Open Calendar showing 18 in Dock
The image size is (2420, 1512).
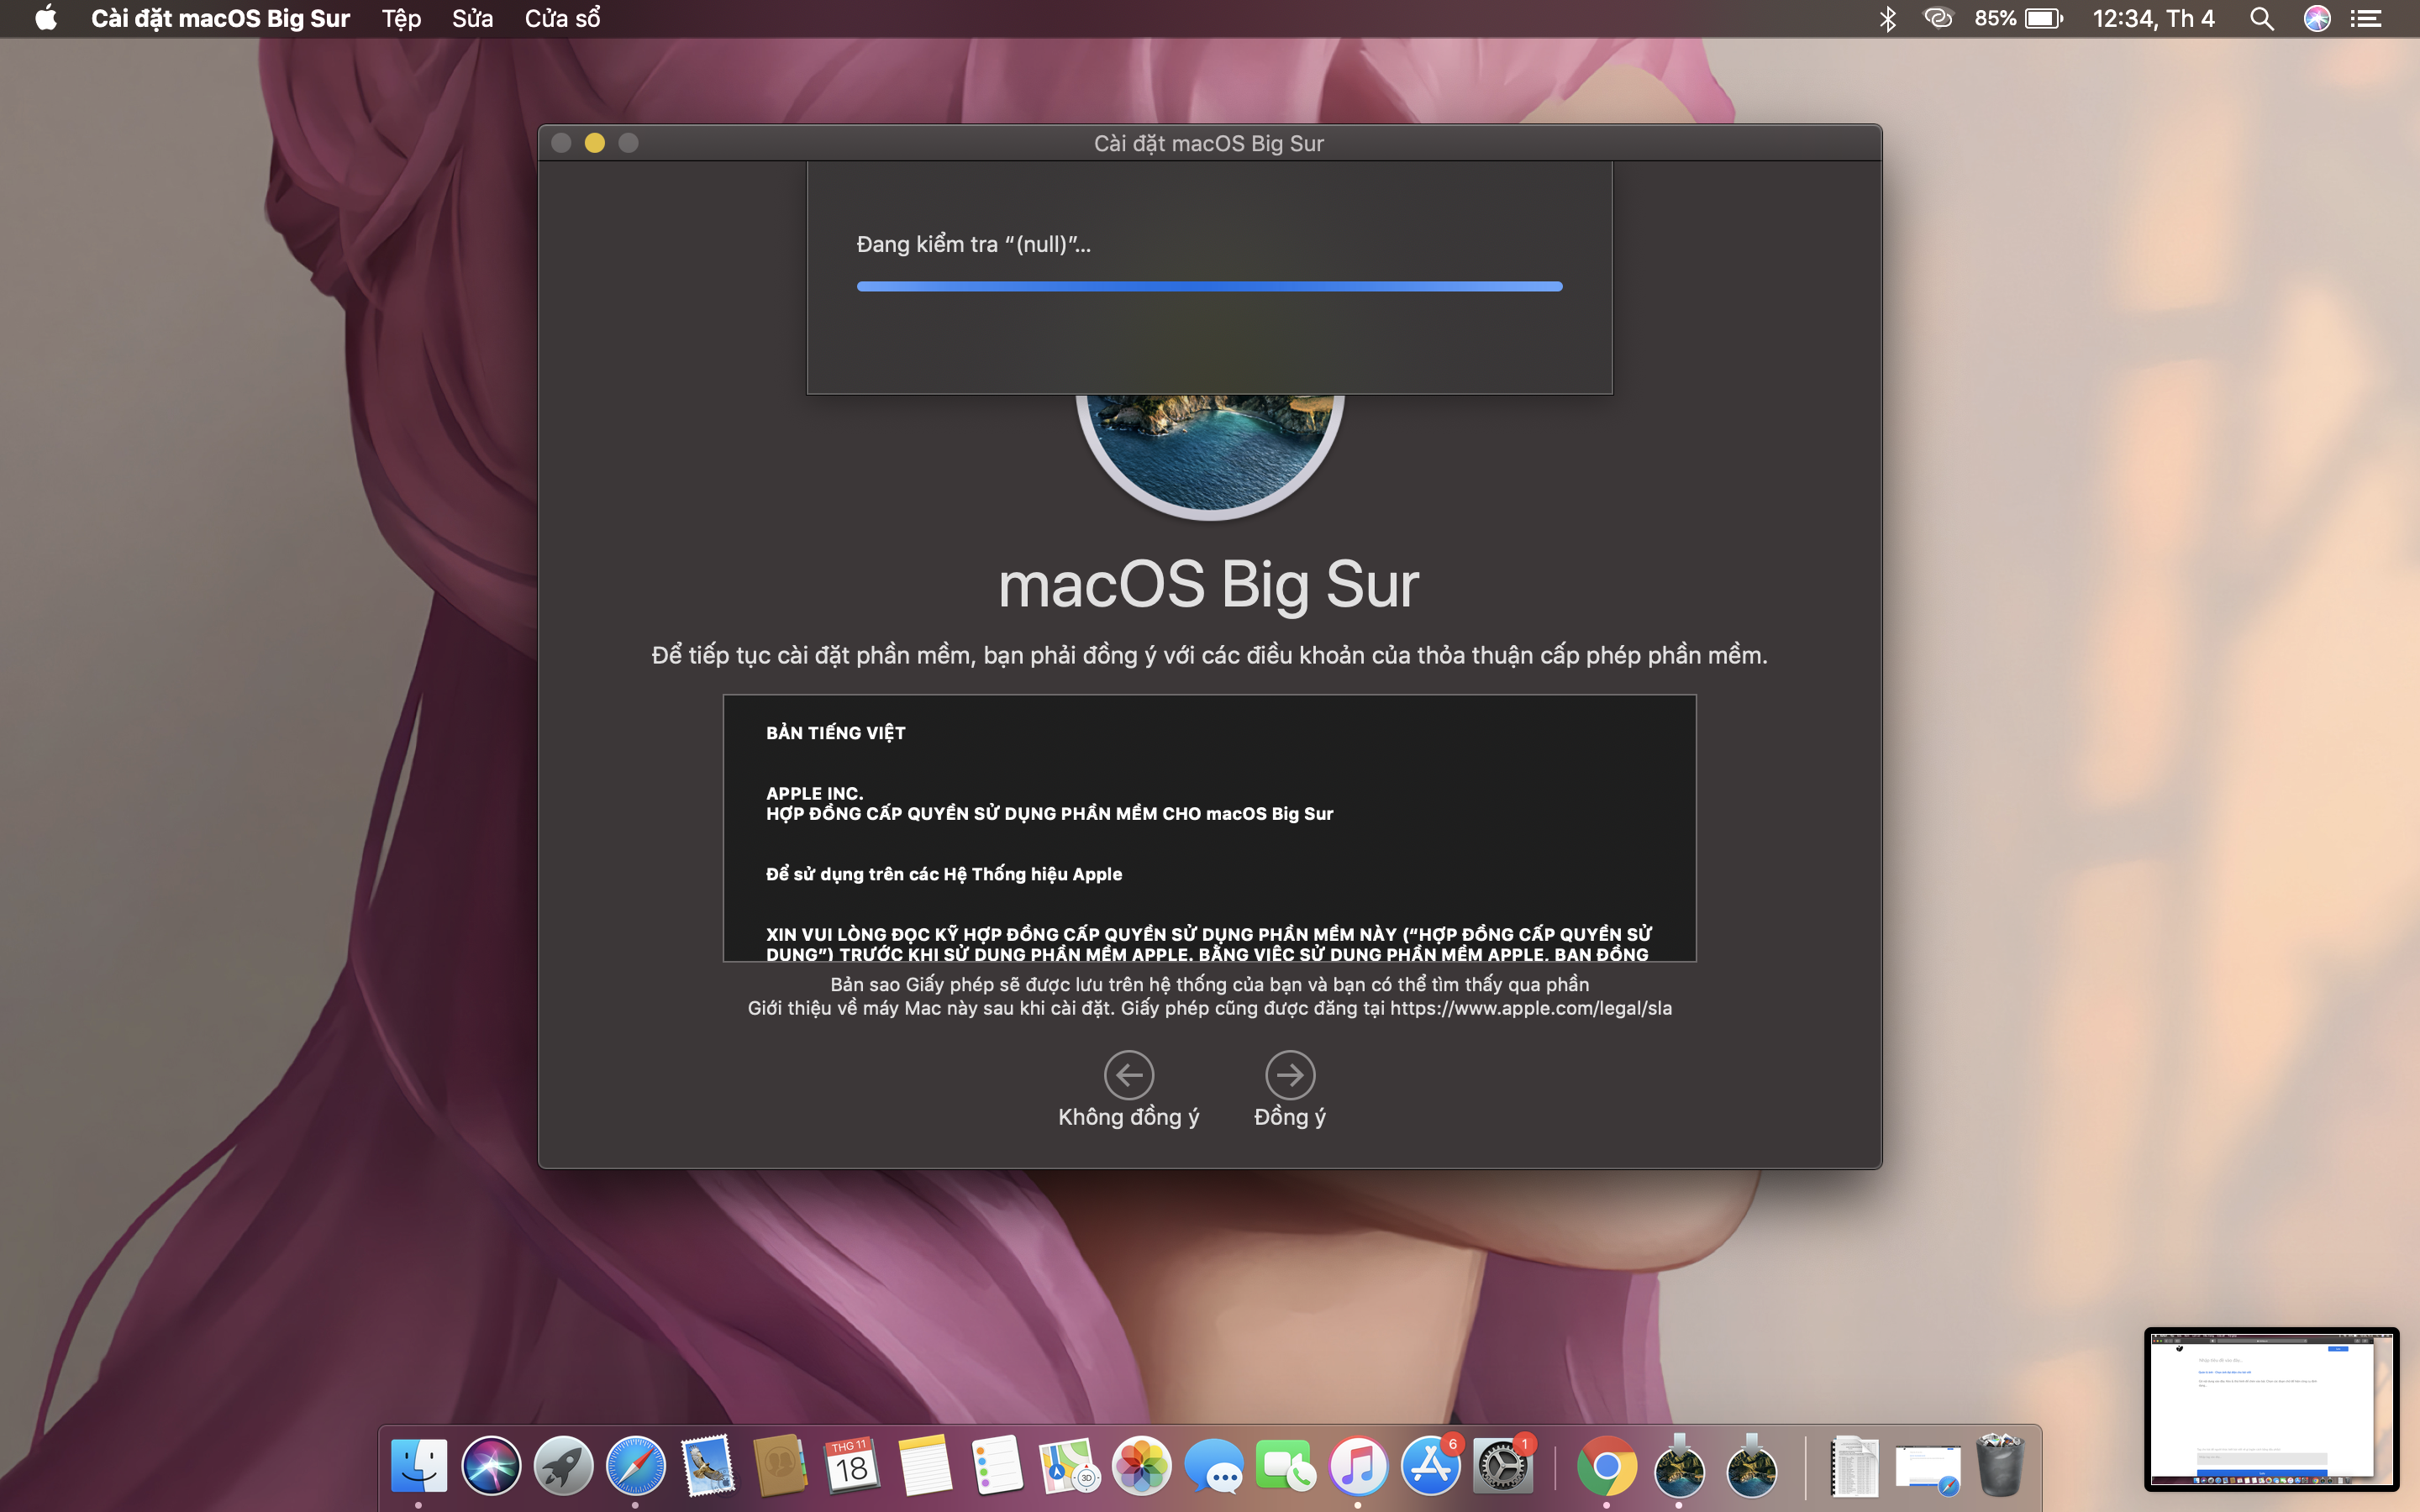click(852, 1466)
